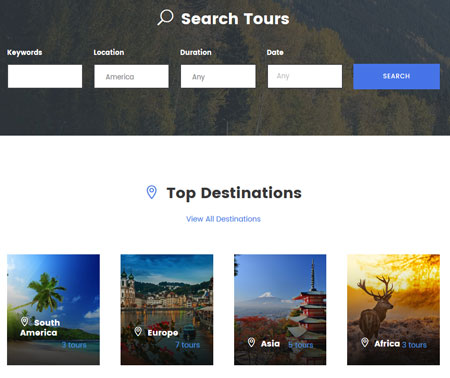450x378 pixels.
Task: Click the Keywords input field
Action: point(45,76)
